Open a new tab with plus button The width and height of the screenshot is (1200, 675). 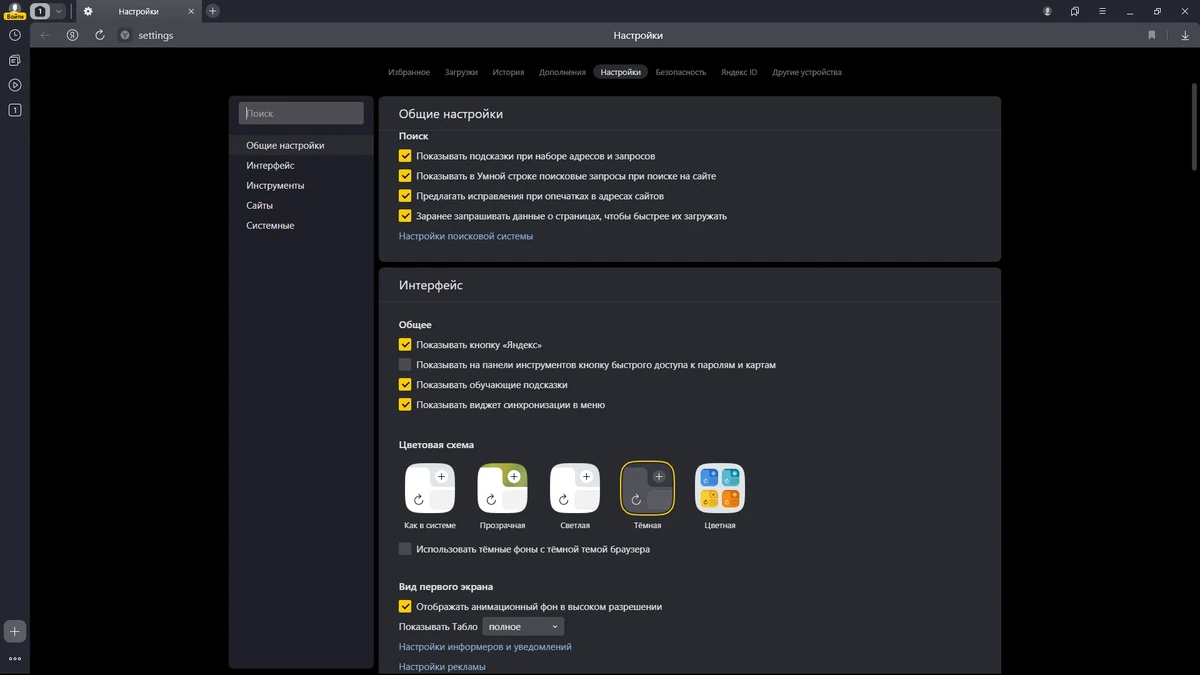213,11
